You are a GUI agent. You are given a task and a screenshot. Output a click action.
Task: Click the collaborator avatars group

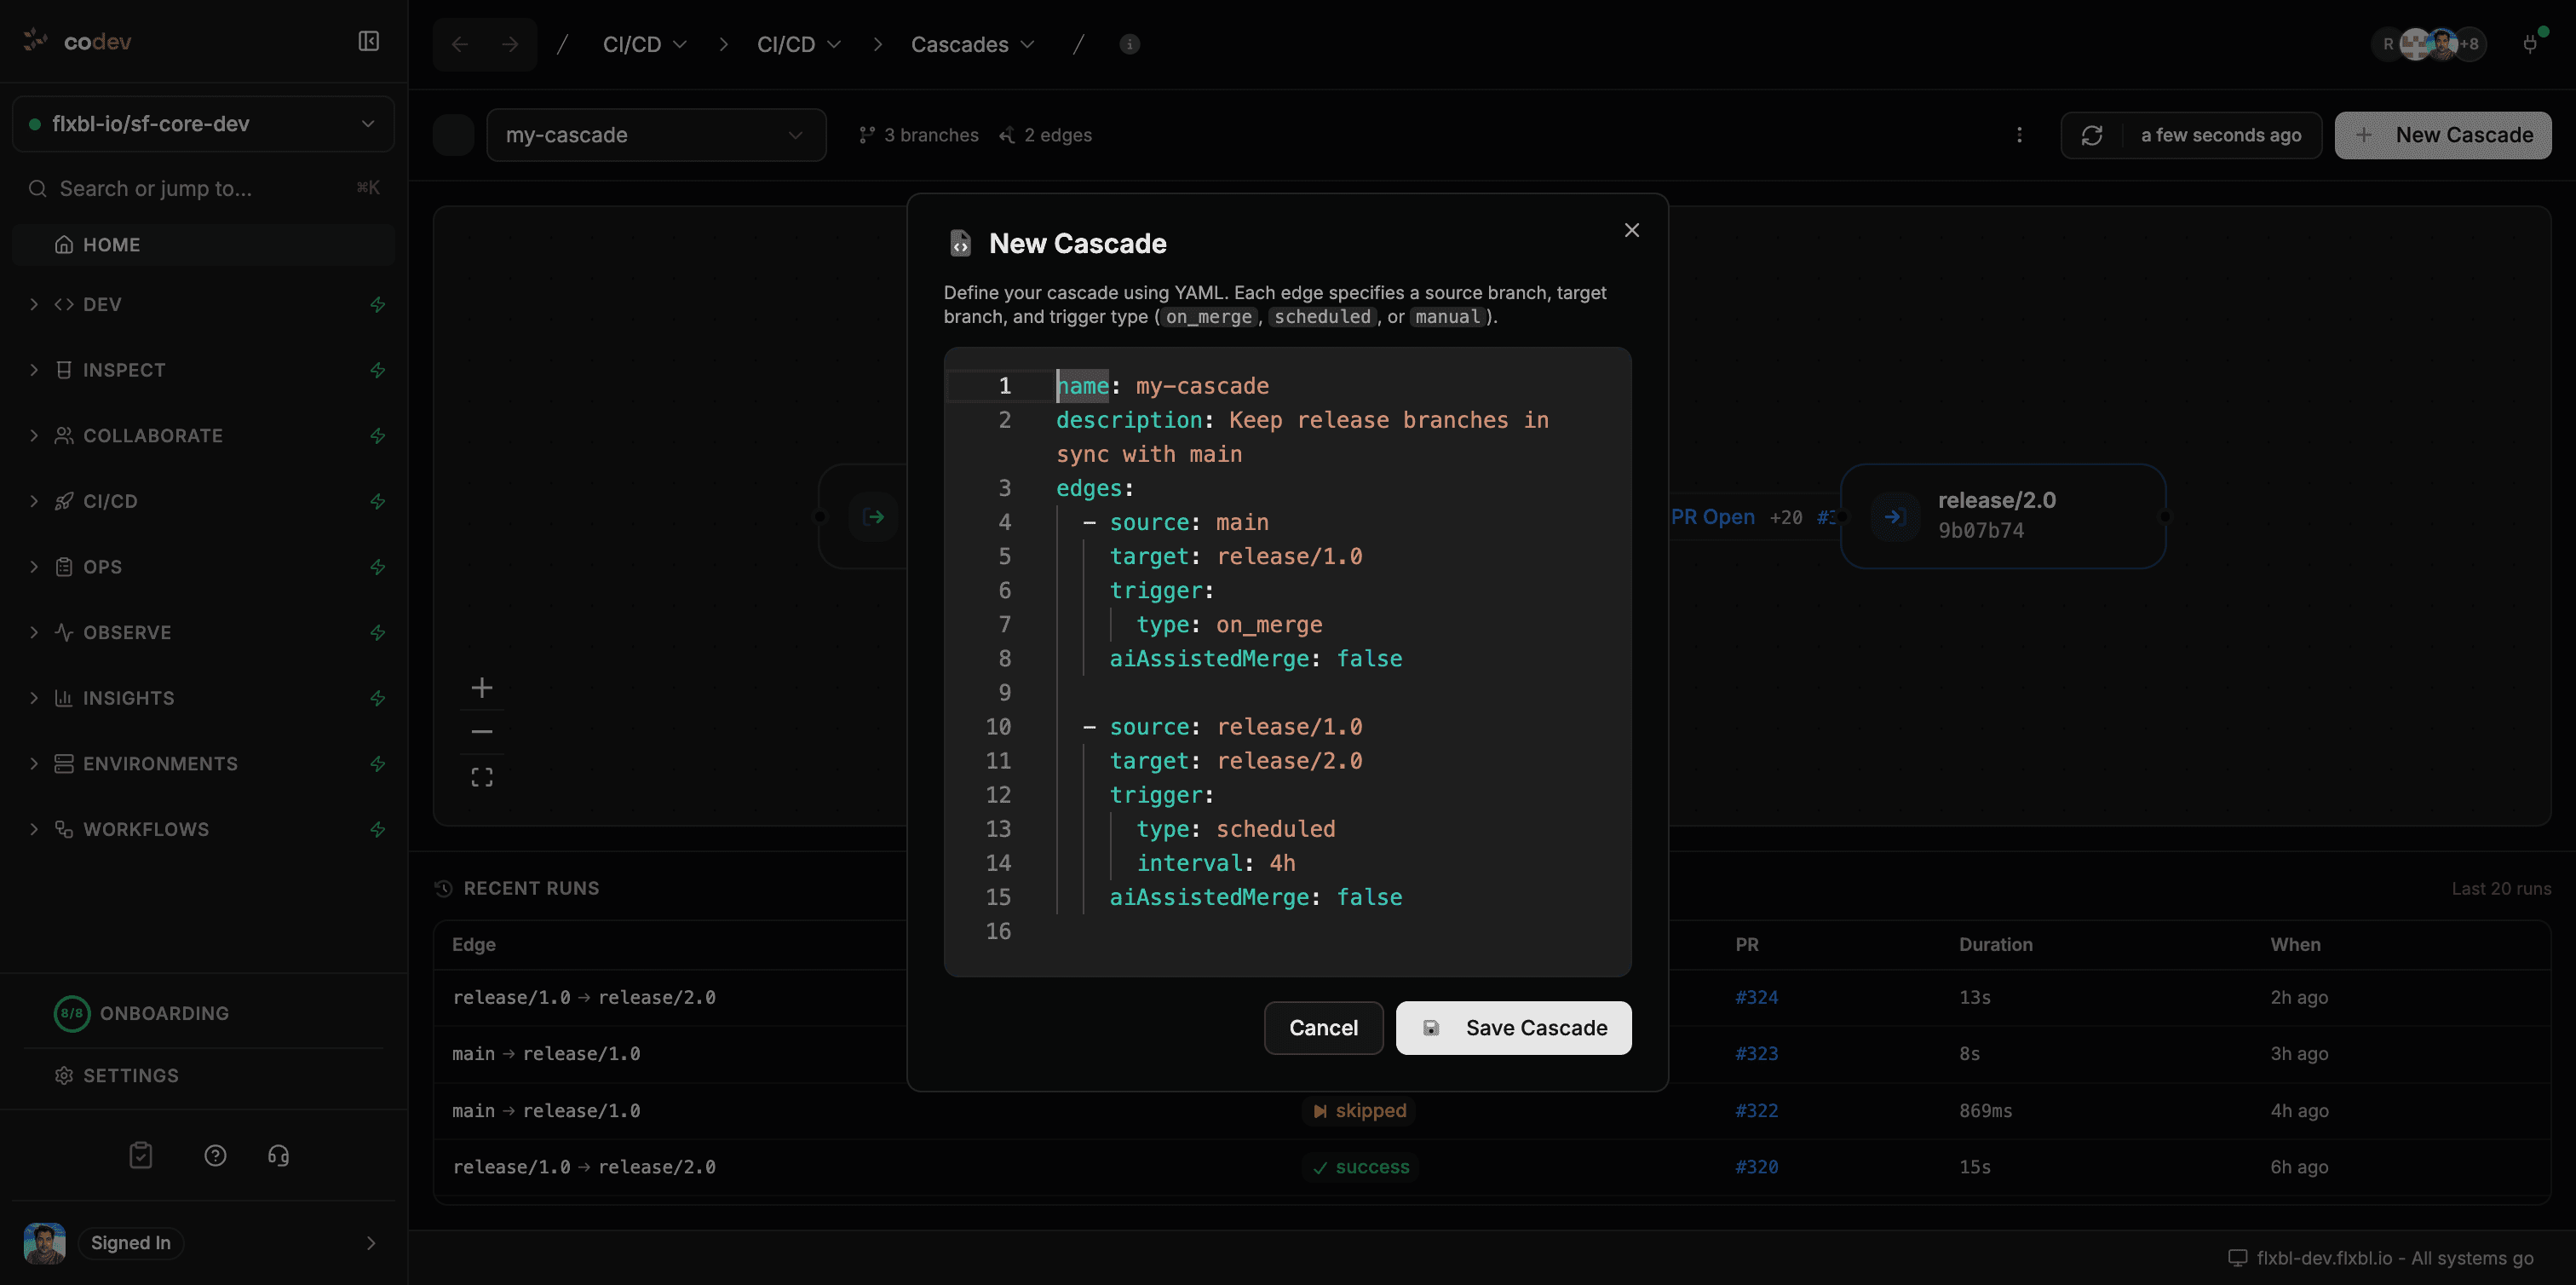(2429, 44)
